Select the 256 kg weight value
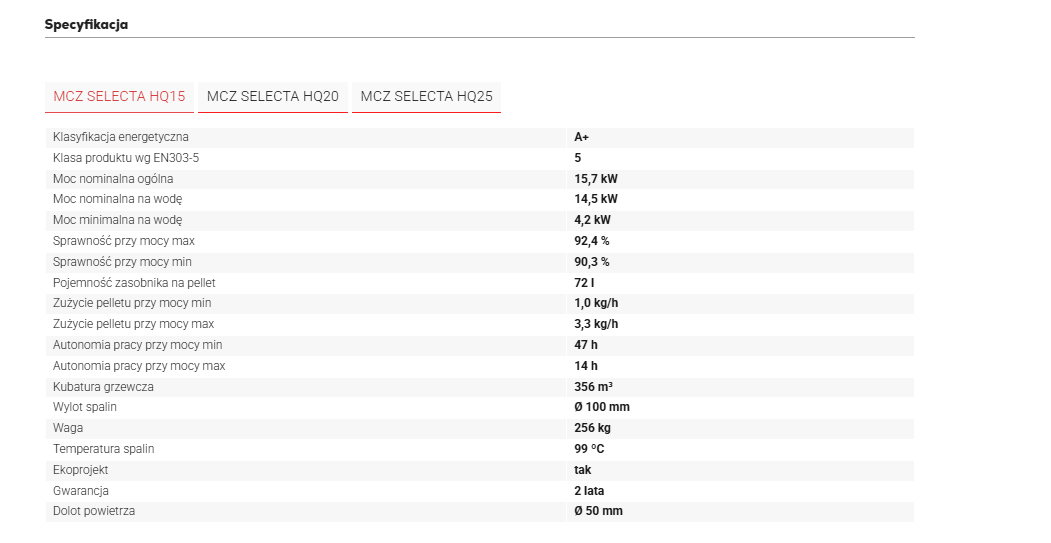 click(x=591, y=428)
